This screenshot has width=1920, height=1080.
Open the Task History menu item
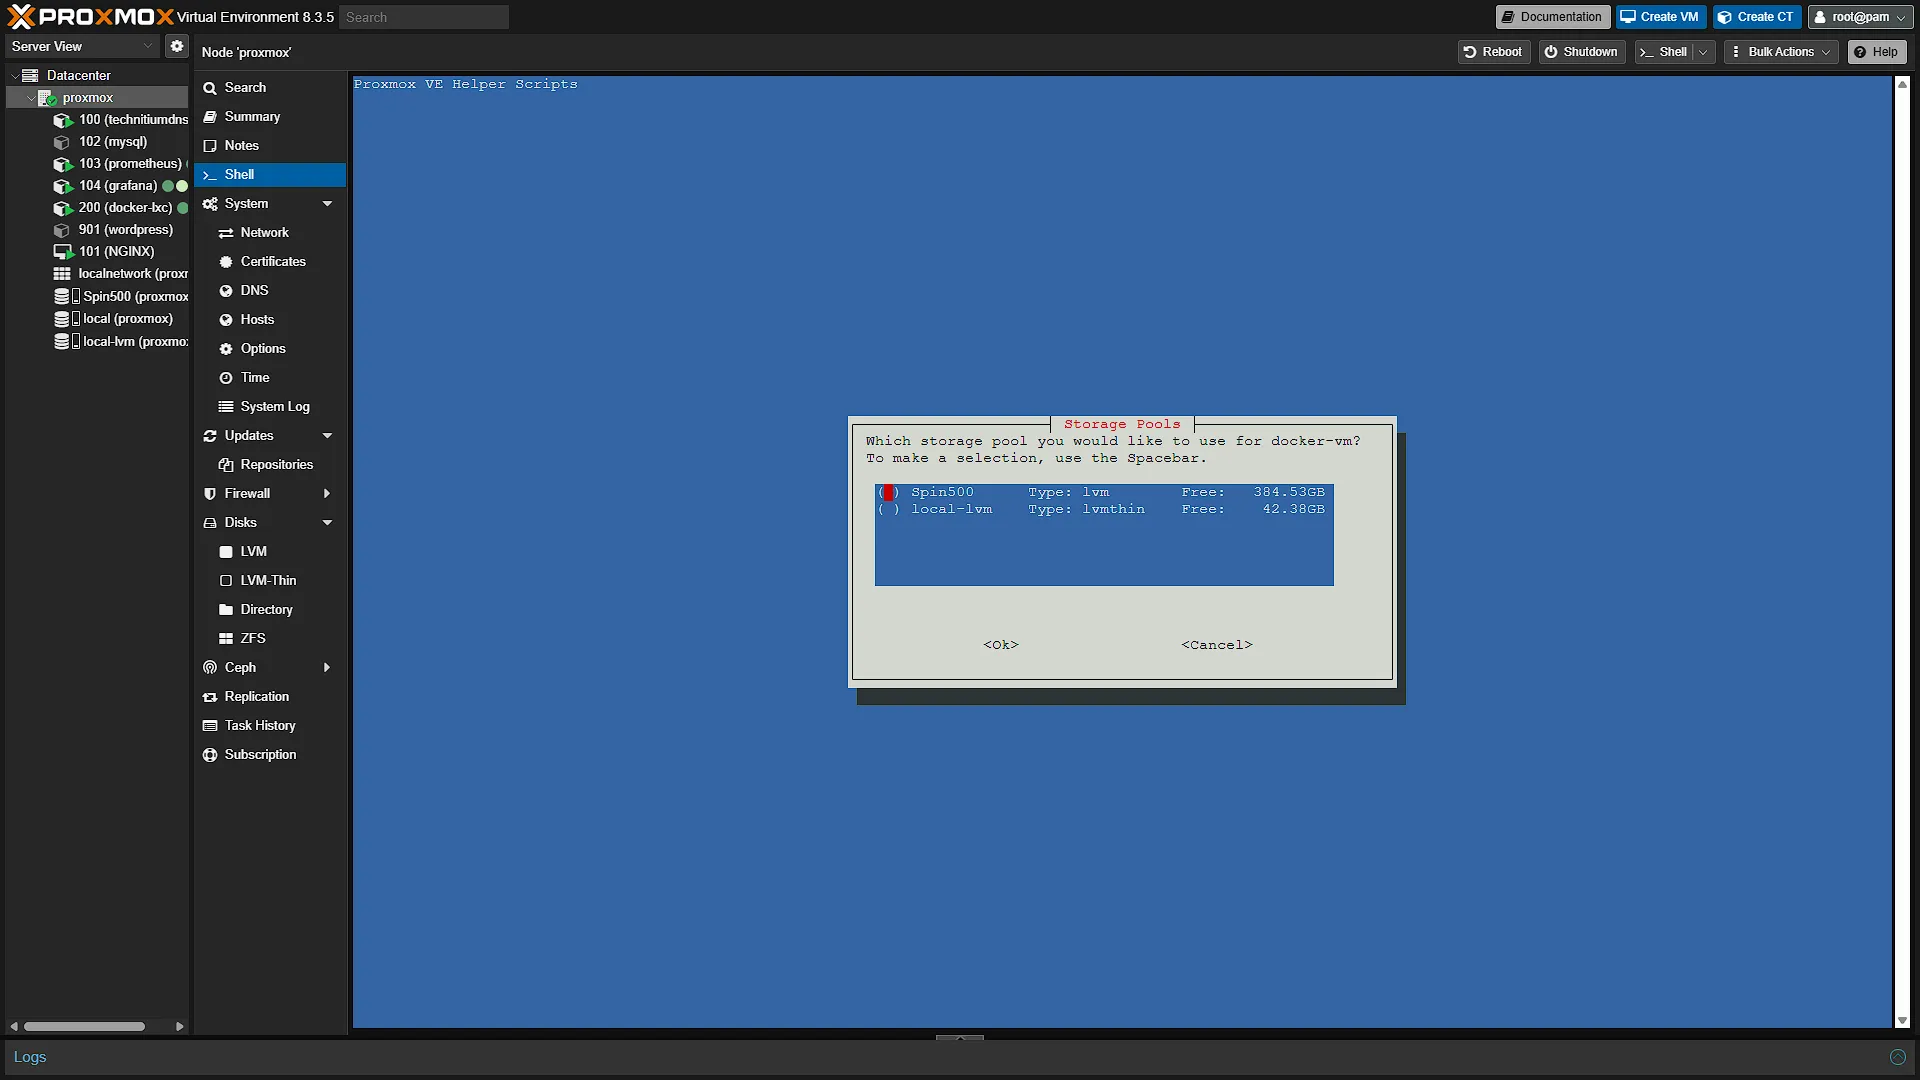[270, 726]
